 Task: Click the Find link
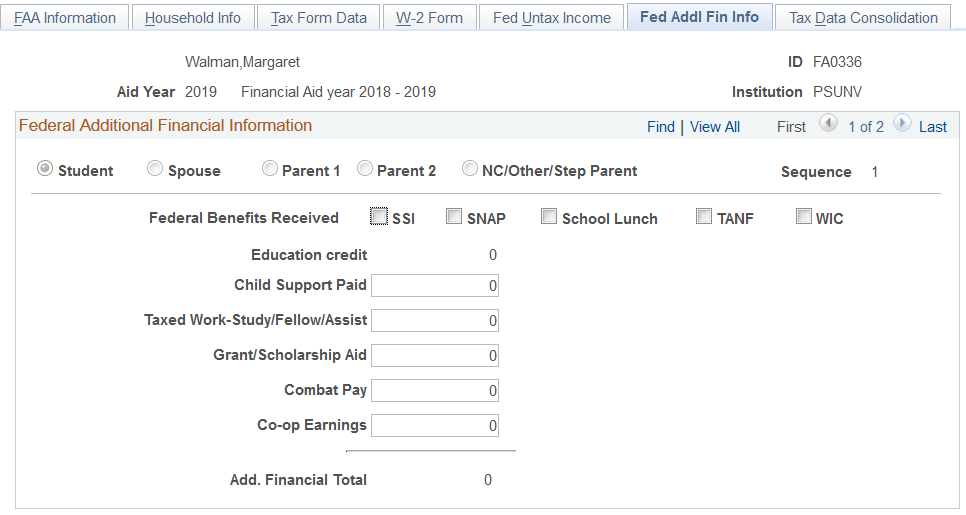[x=660, y=127]
